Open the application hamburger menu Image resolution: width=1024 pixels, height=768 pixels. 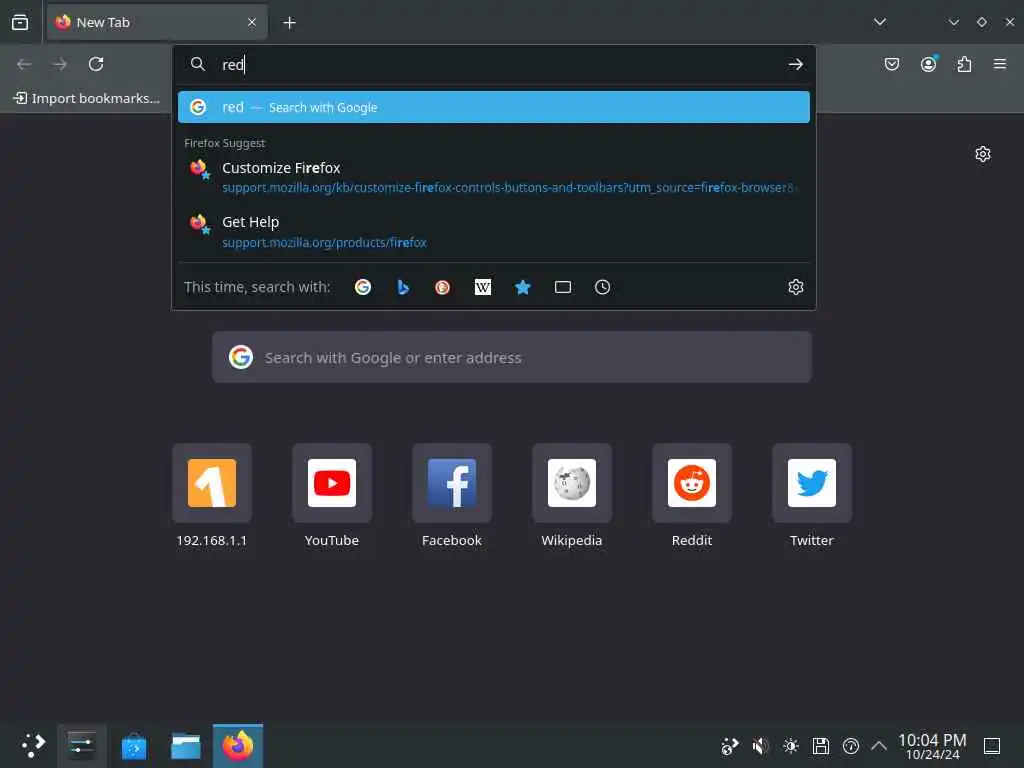point(1000,64)
